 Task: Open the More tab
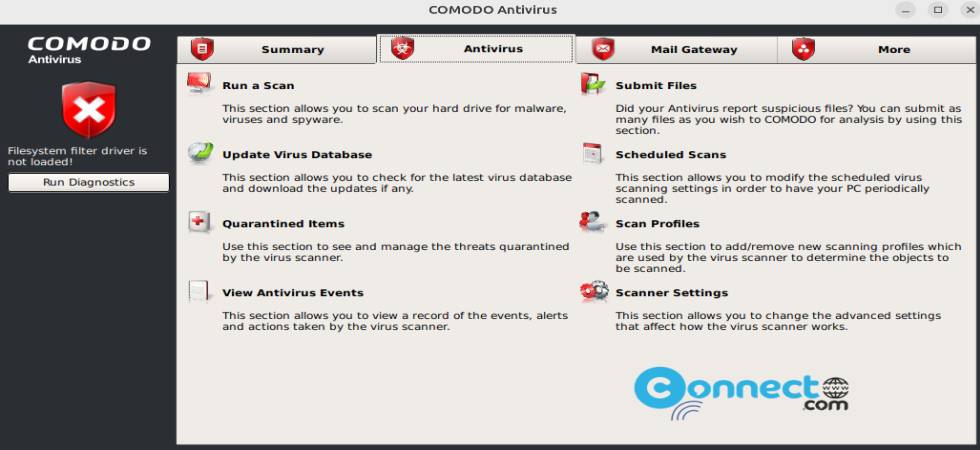click(876, 49)
